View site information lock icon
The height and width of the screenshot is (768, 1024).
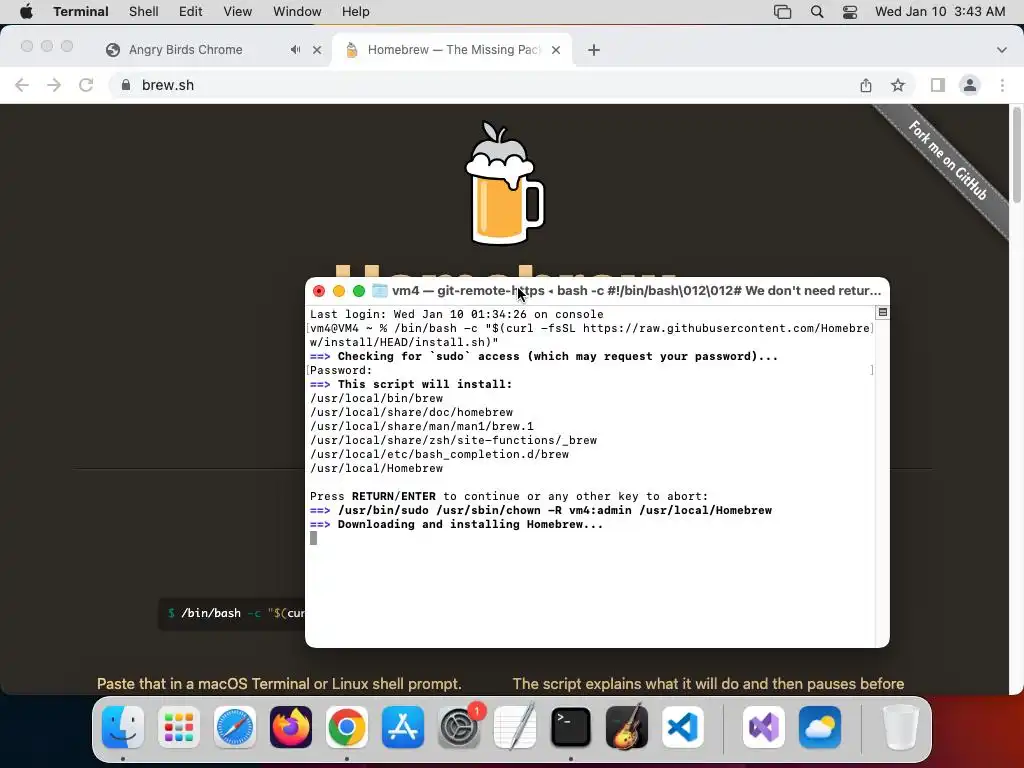tap(125, 85)
